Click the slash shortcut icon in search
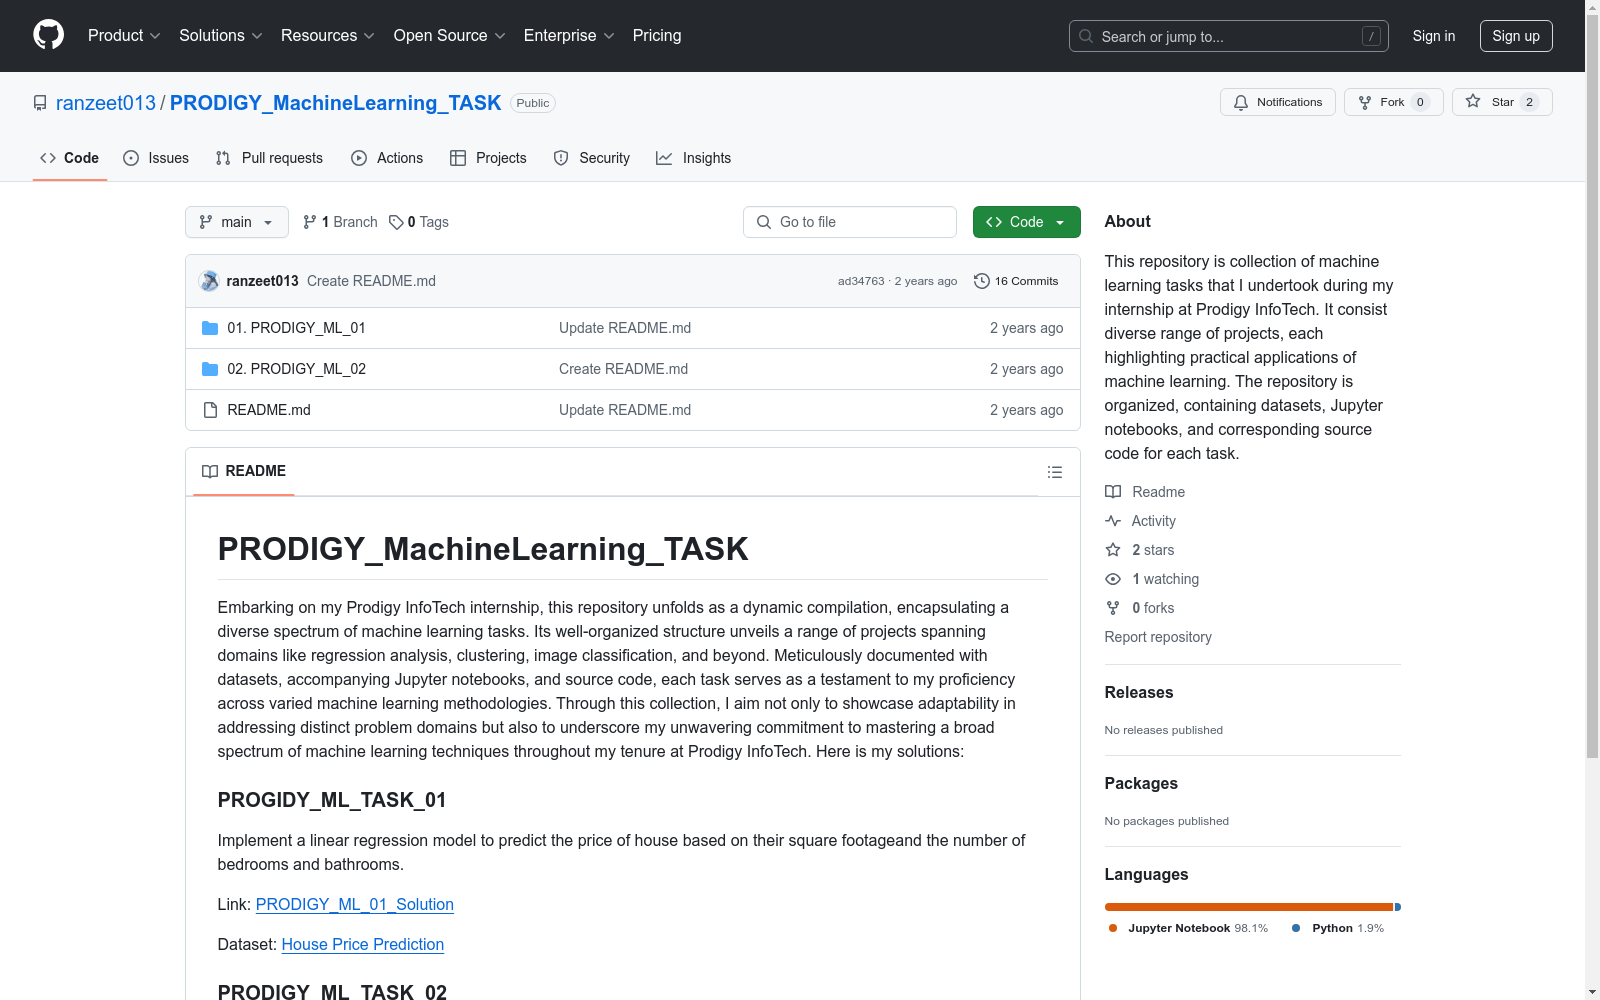This screenshot has height=1000, width=1600. point(1371,36)
